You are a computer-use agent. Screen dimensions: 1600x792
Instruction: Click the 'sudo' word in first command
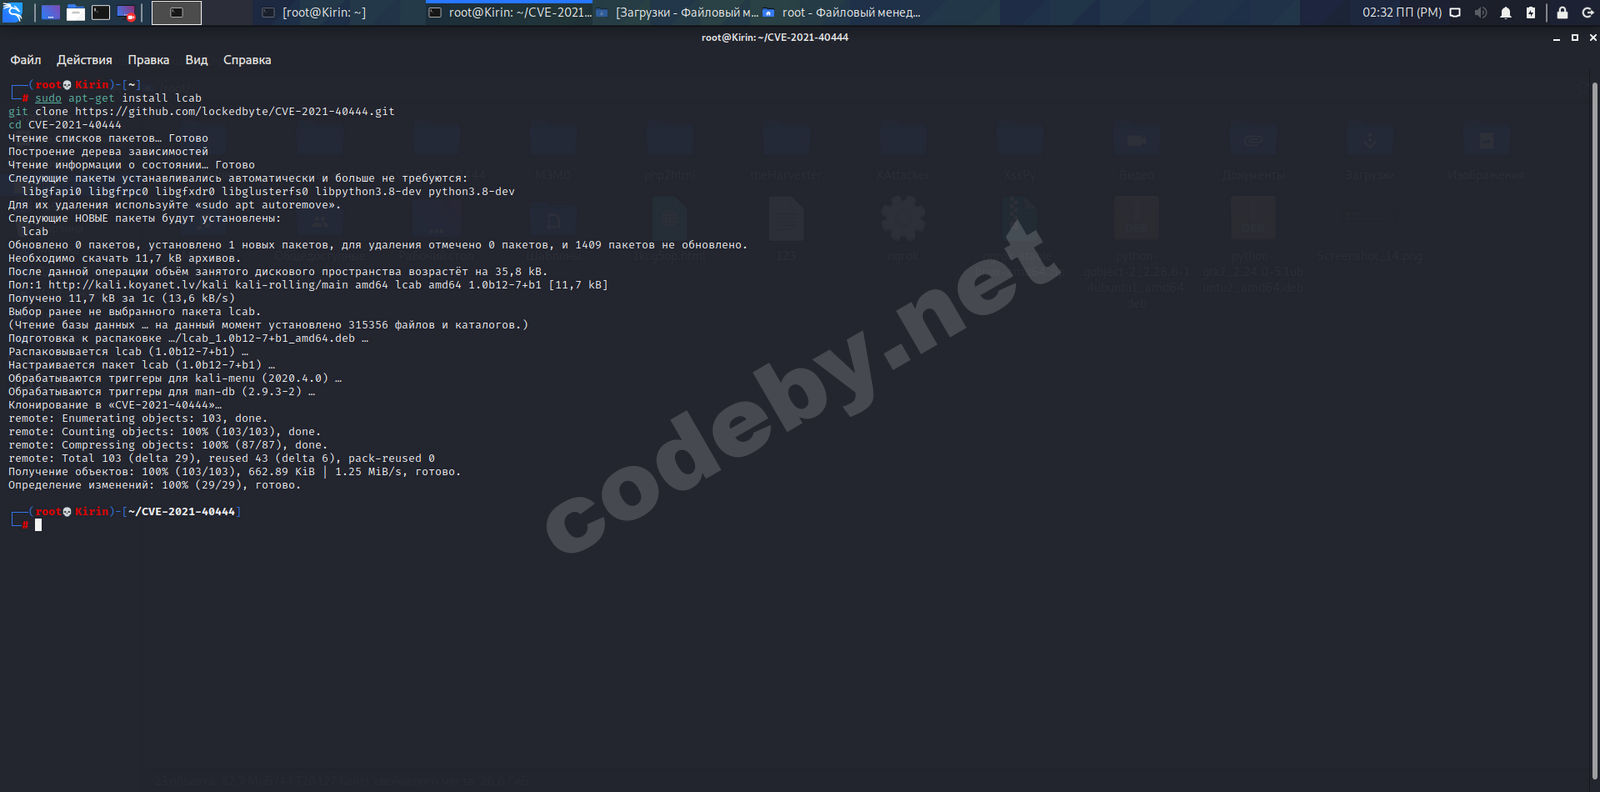(48, 98)
